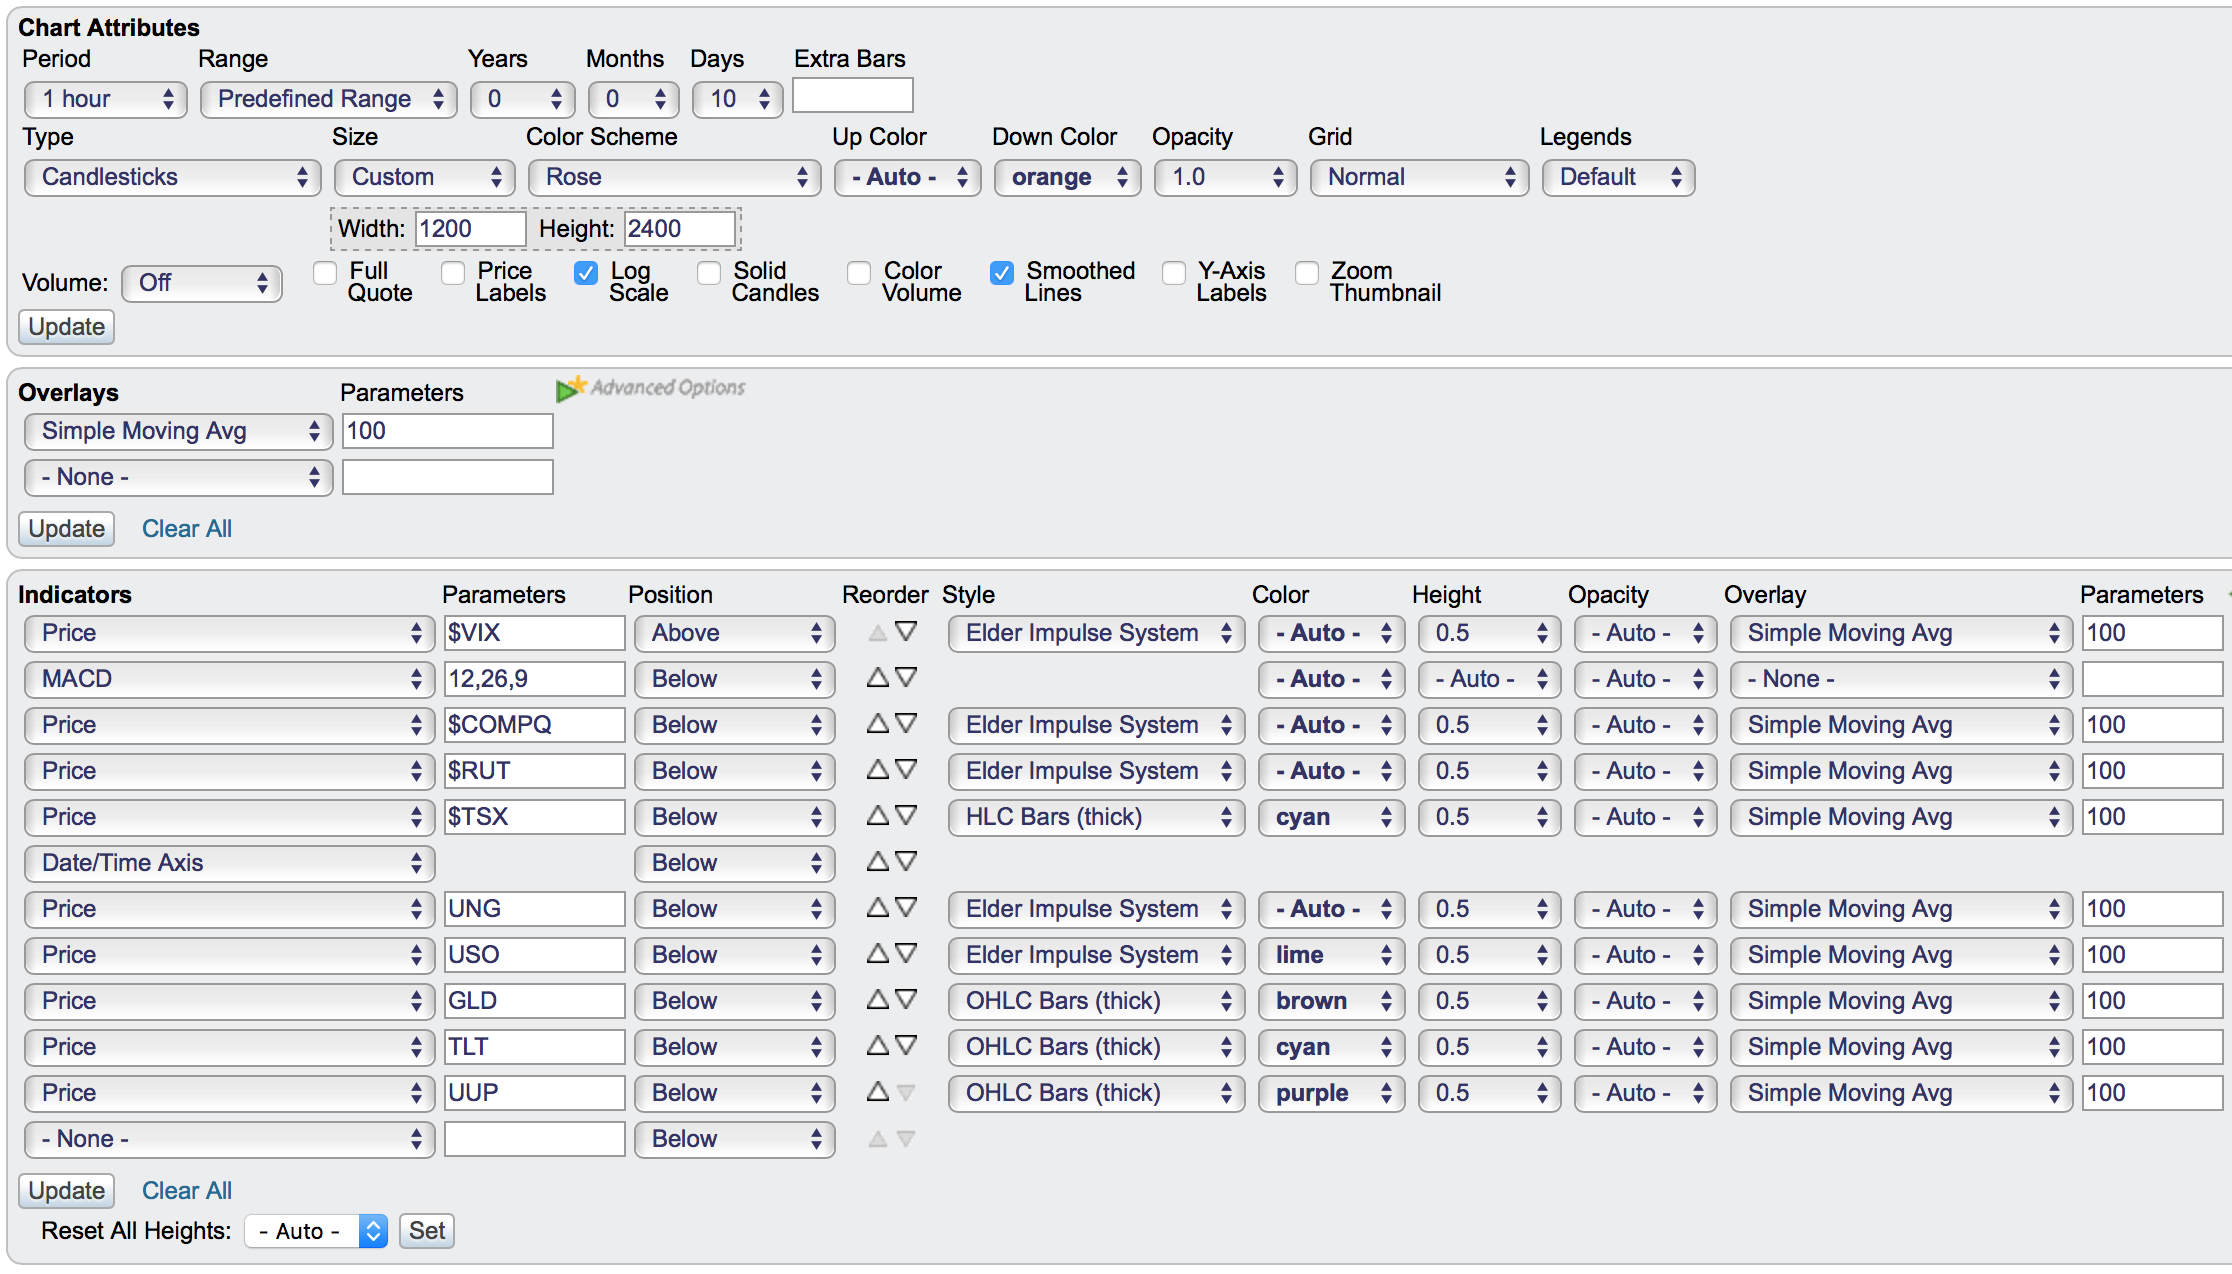Enable Zoom Thumbnail checkbox
The height and width of the screenshot is (1274, 2232).
(x=1306, y=273)
